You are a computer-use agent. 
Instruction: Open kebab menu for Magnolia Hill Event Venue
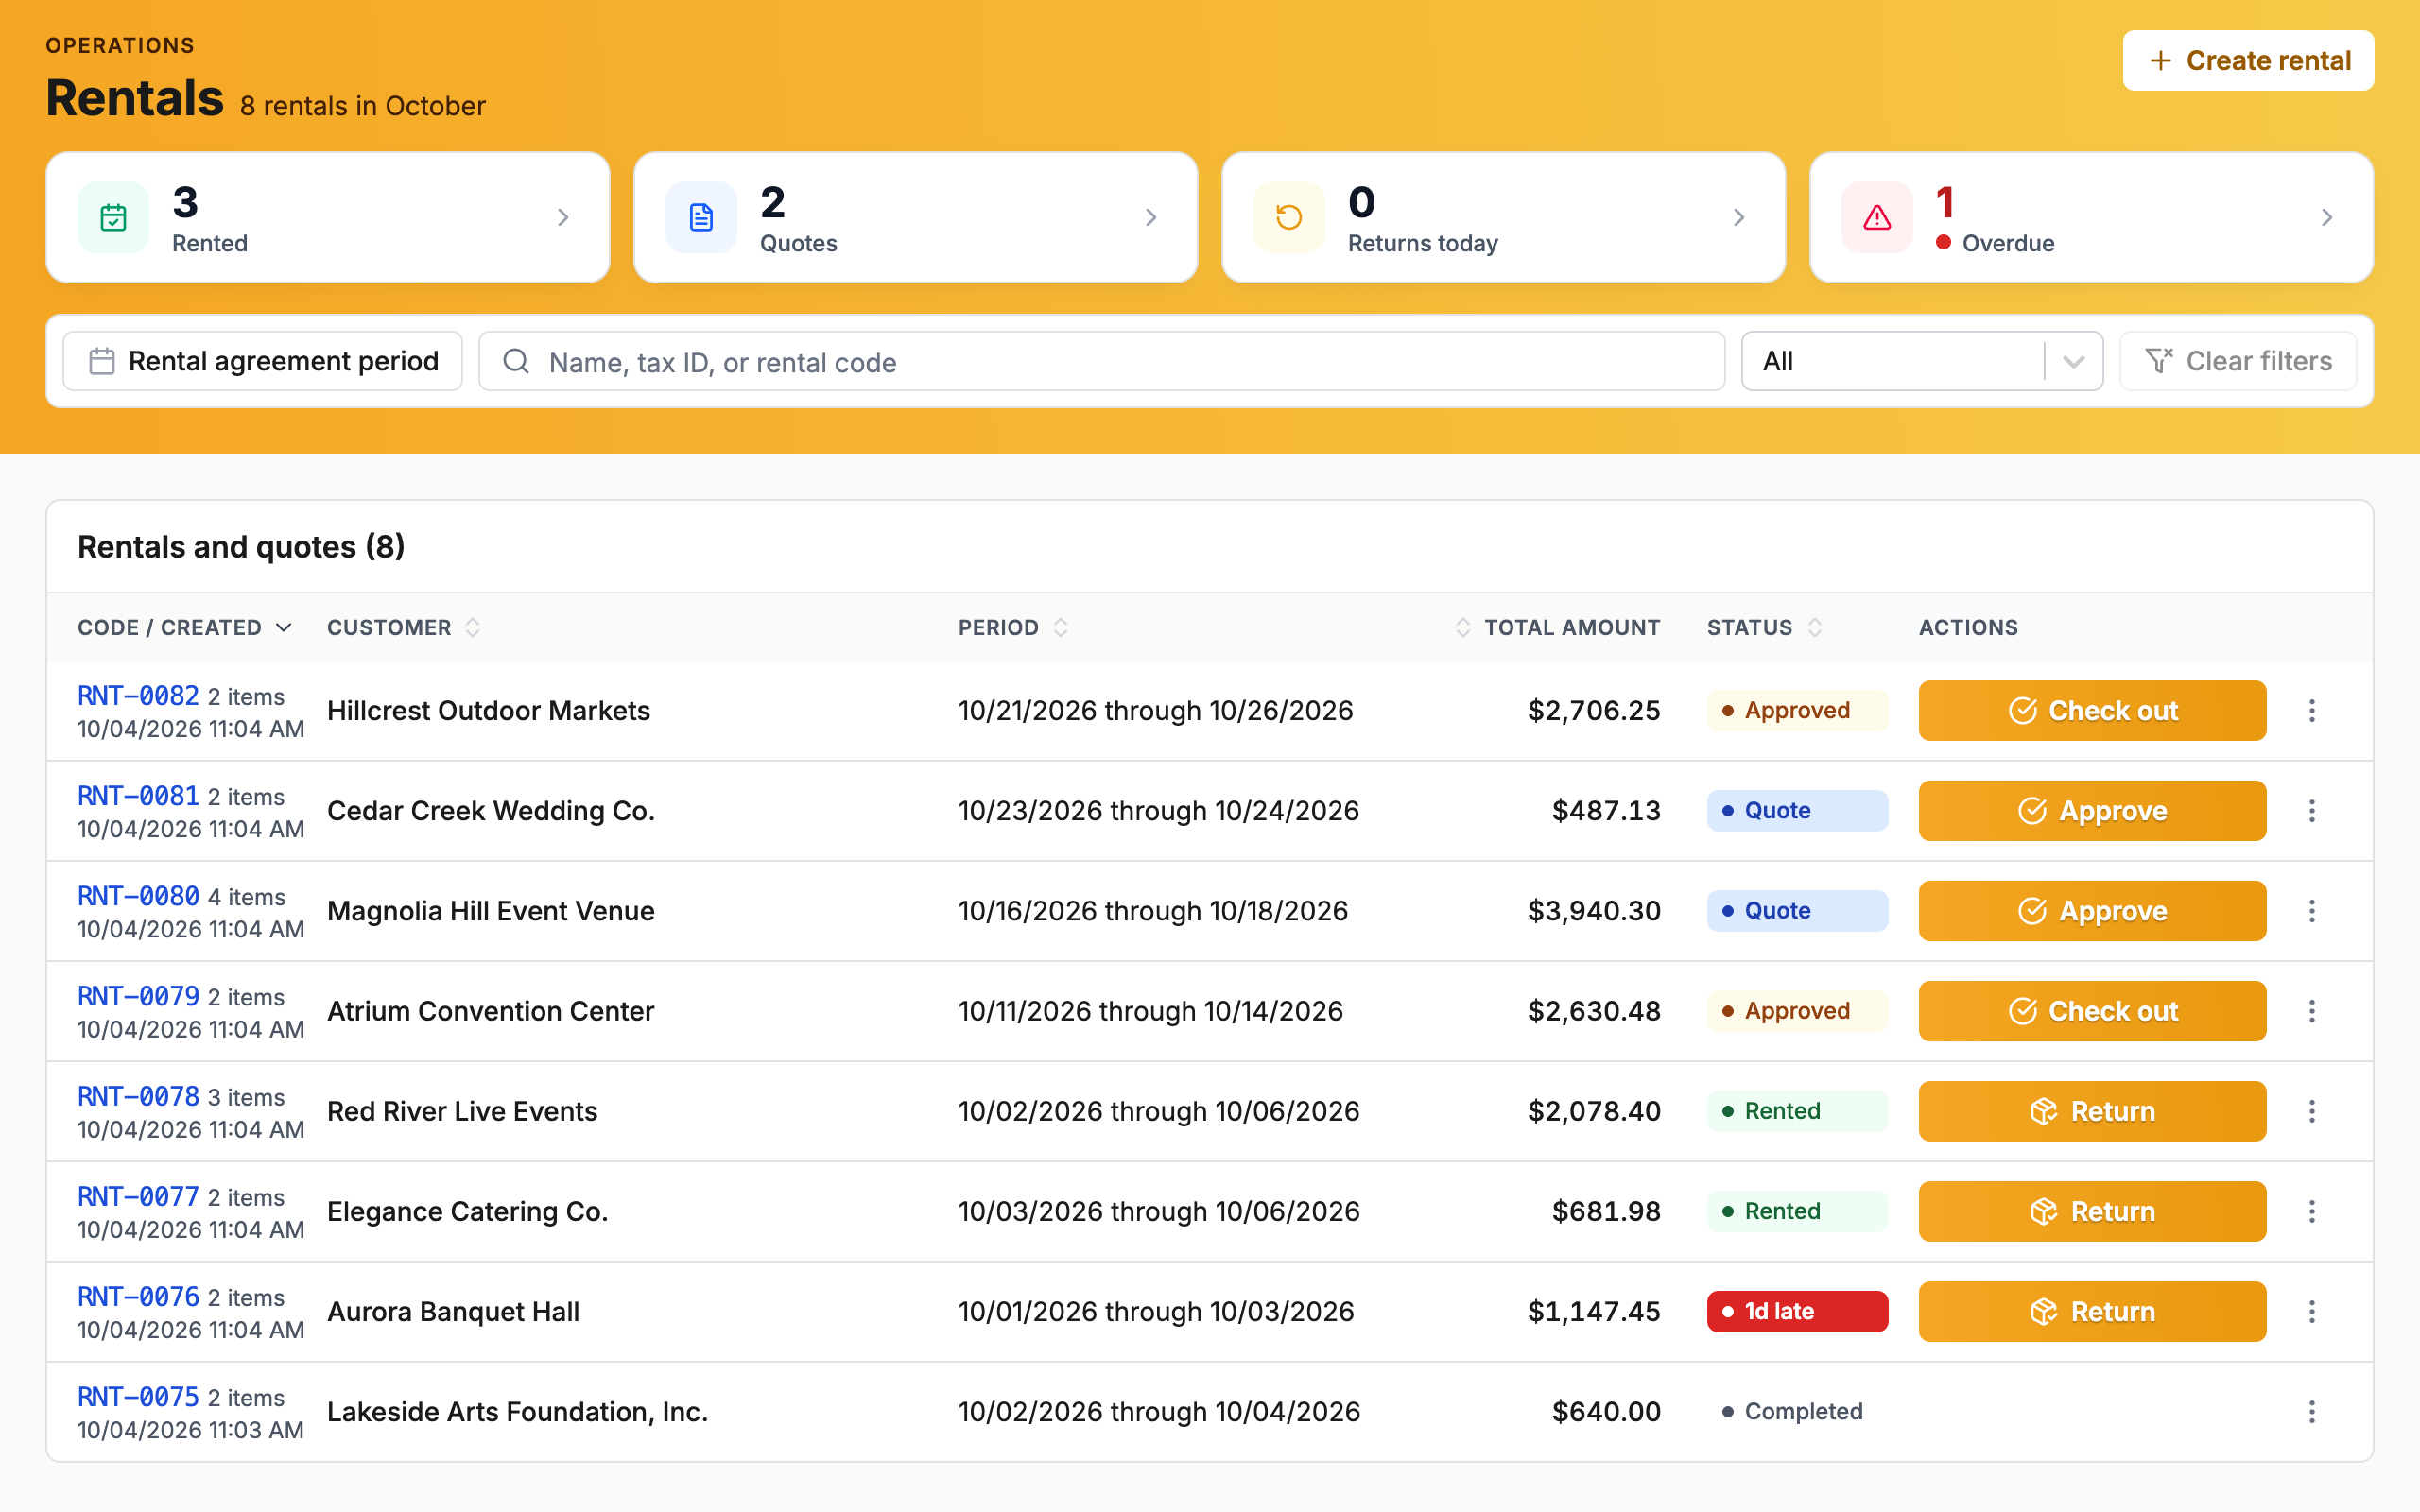click(2311, 911)
